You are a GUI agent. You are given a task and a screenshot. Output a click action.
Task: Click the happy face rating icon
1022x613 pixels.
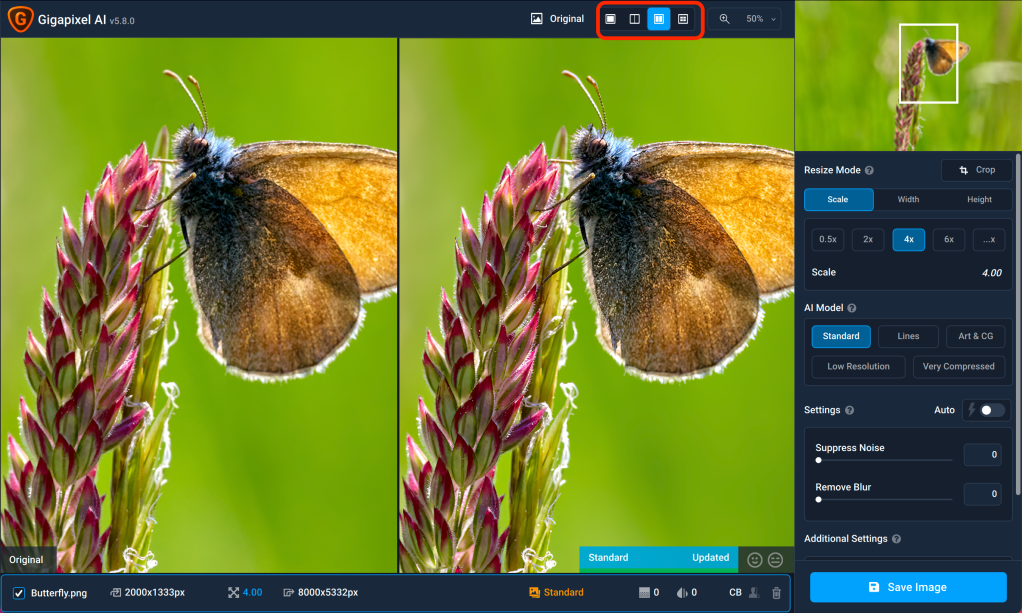point(755,560)
